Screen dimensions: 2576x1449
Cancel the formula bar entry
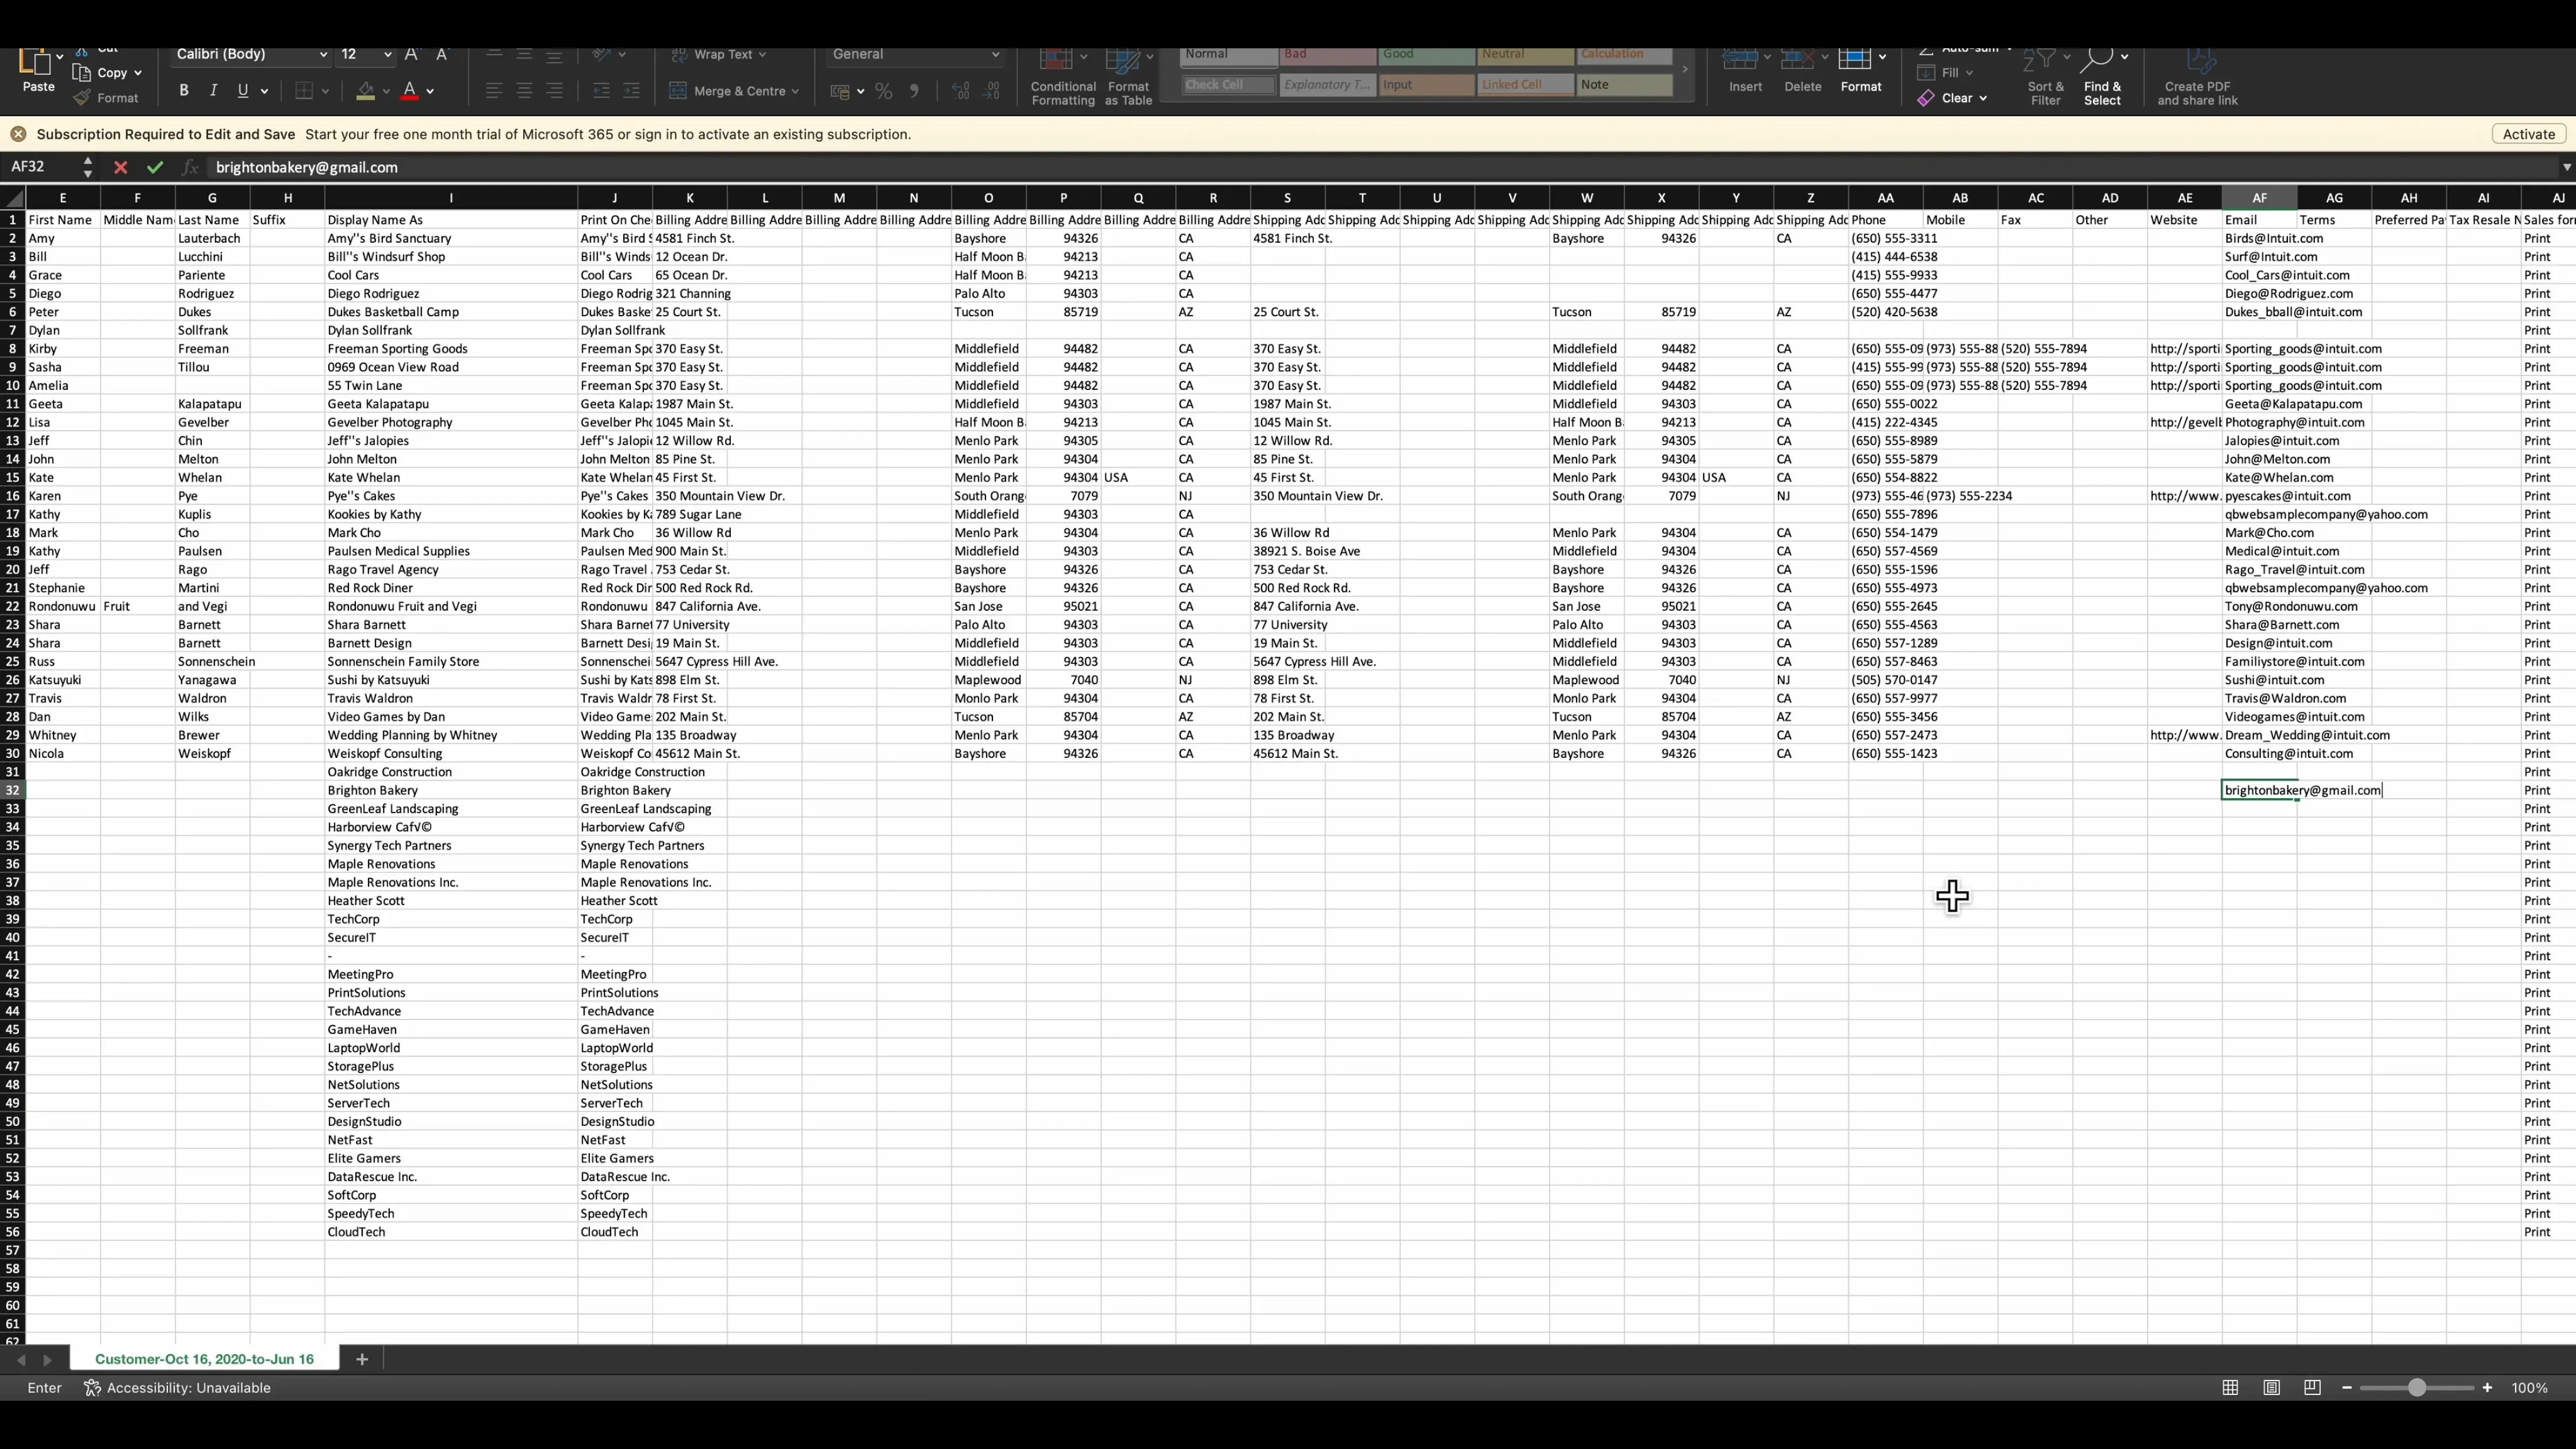(x=121, y=167)
